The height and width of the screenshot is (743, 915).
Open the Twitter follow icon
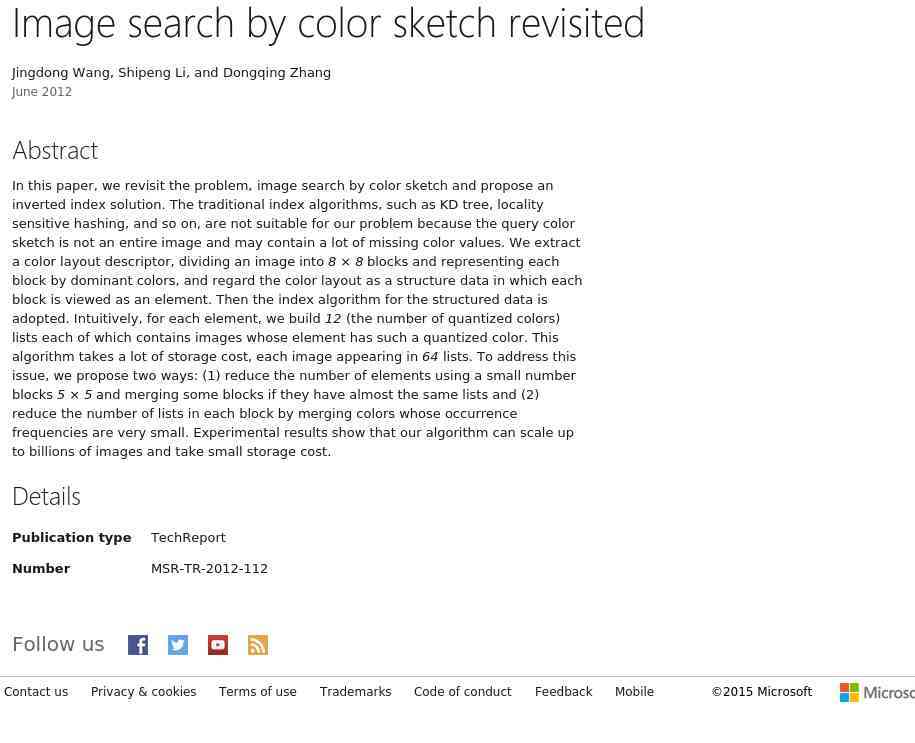178,645
